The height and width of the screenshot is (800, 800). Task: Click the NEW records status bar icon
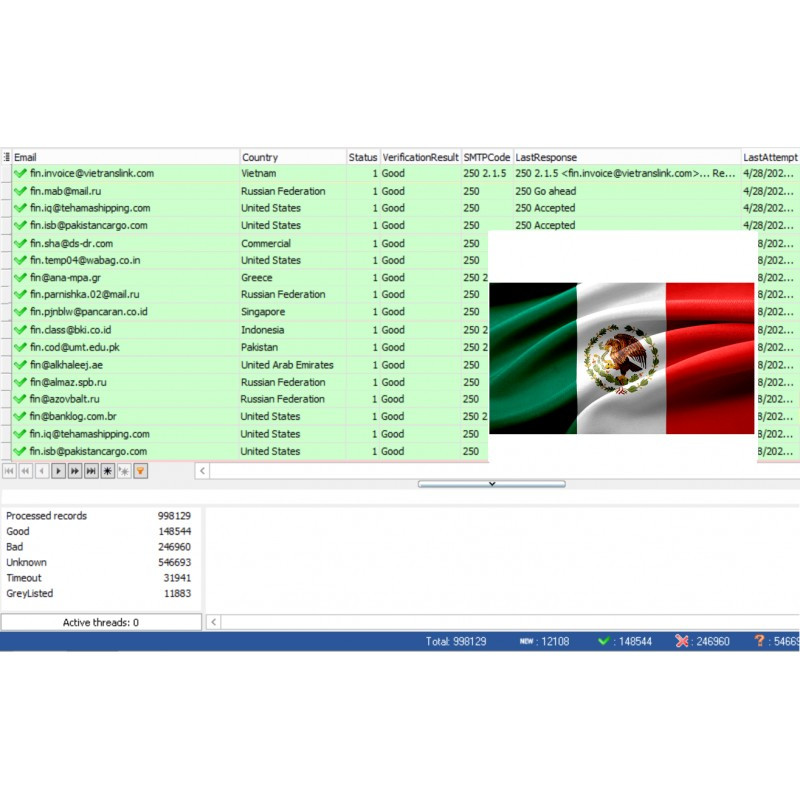click(526, 641)
